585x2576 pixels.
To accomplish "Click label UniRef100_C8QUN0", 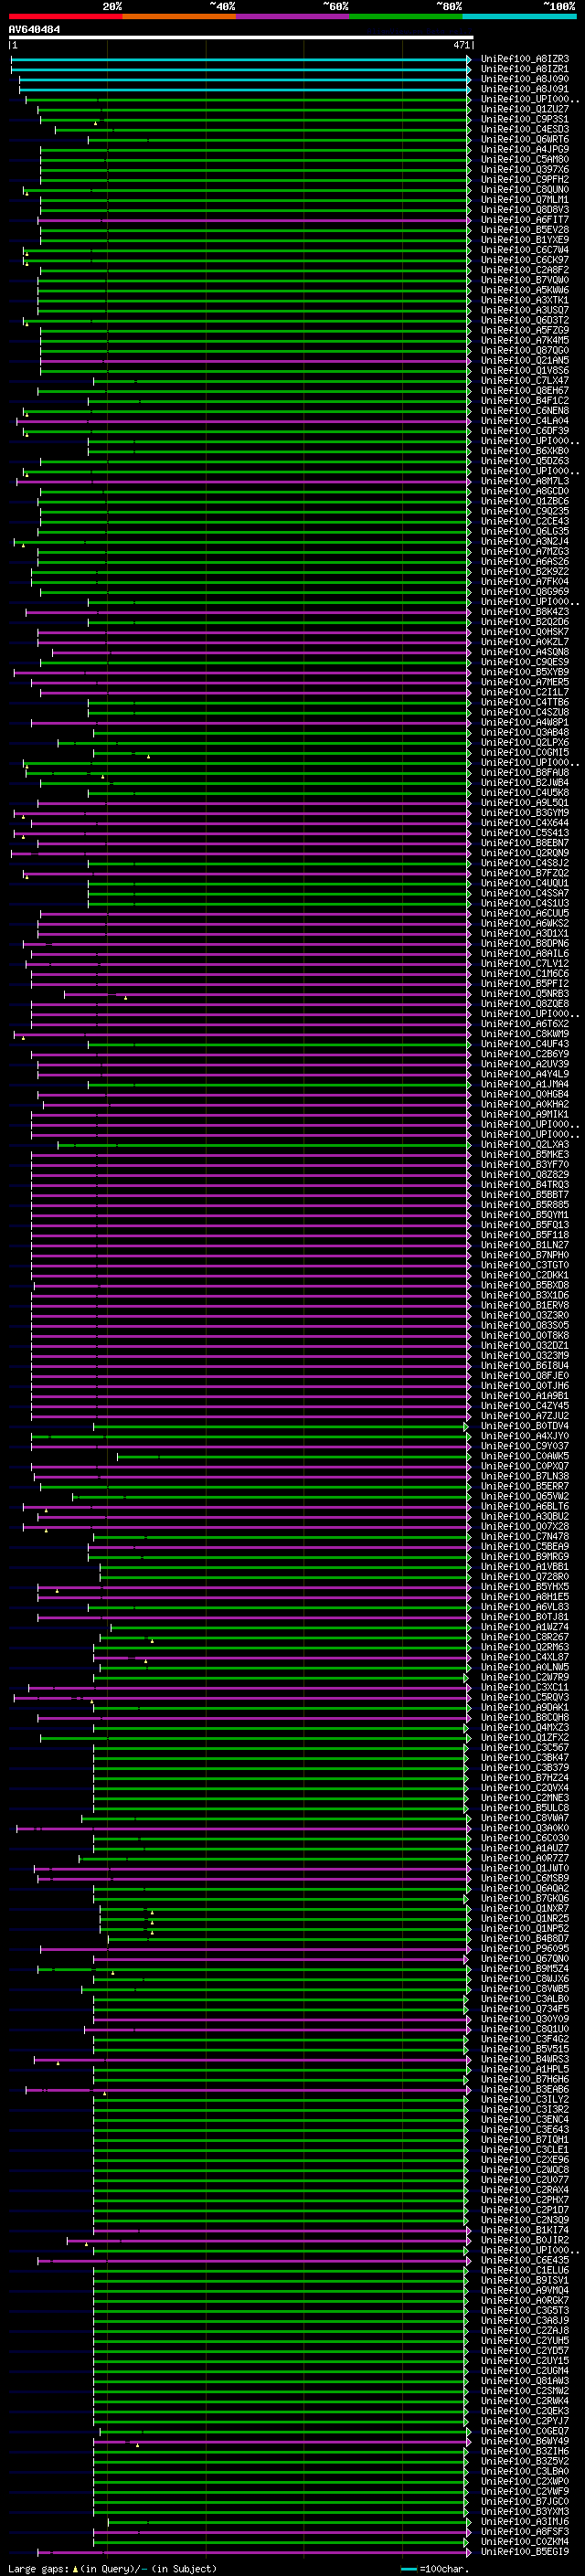I will (525, 189).
